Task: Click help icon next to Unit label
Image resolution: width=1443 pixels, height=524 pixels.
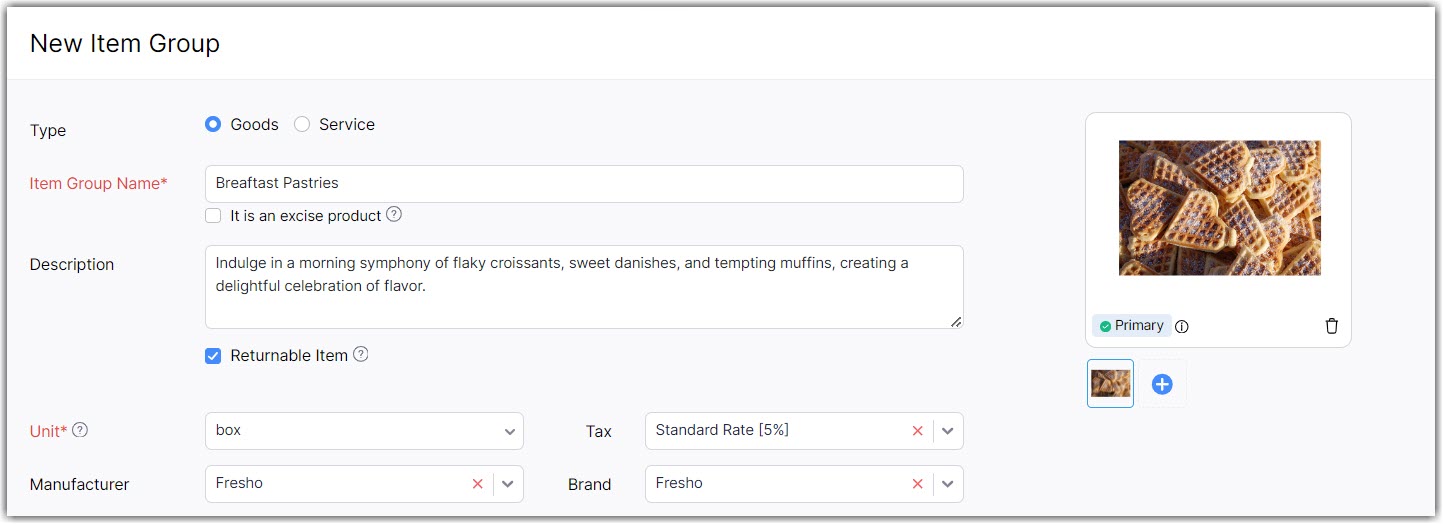Action: point(81,430)
